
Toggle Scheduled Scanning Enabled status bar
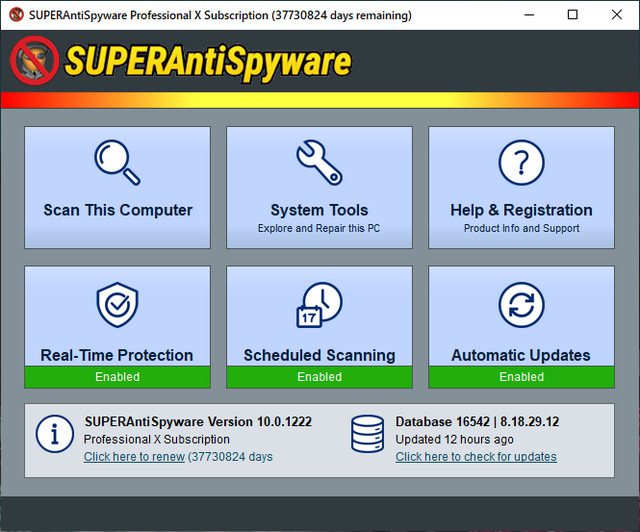(x=319, y=377)
